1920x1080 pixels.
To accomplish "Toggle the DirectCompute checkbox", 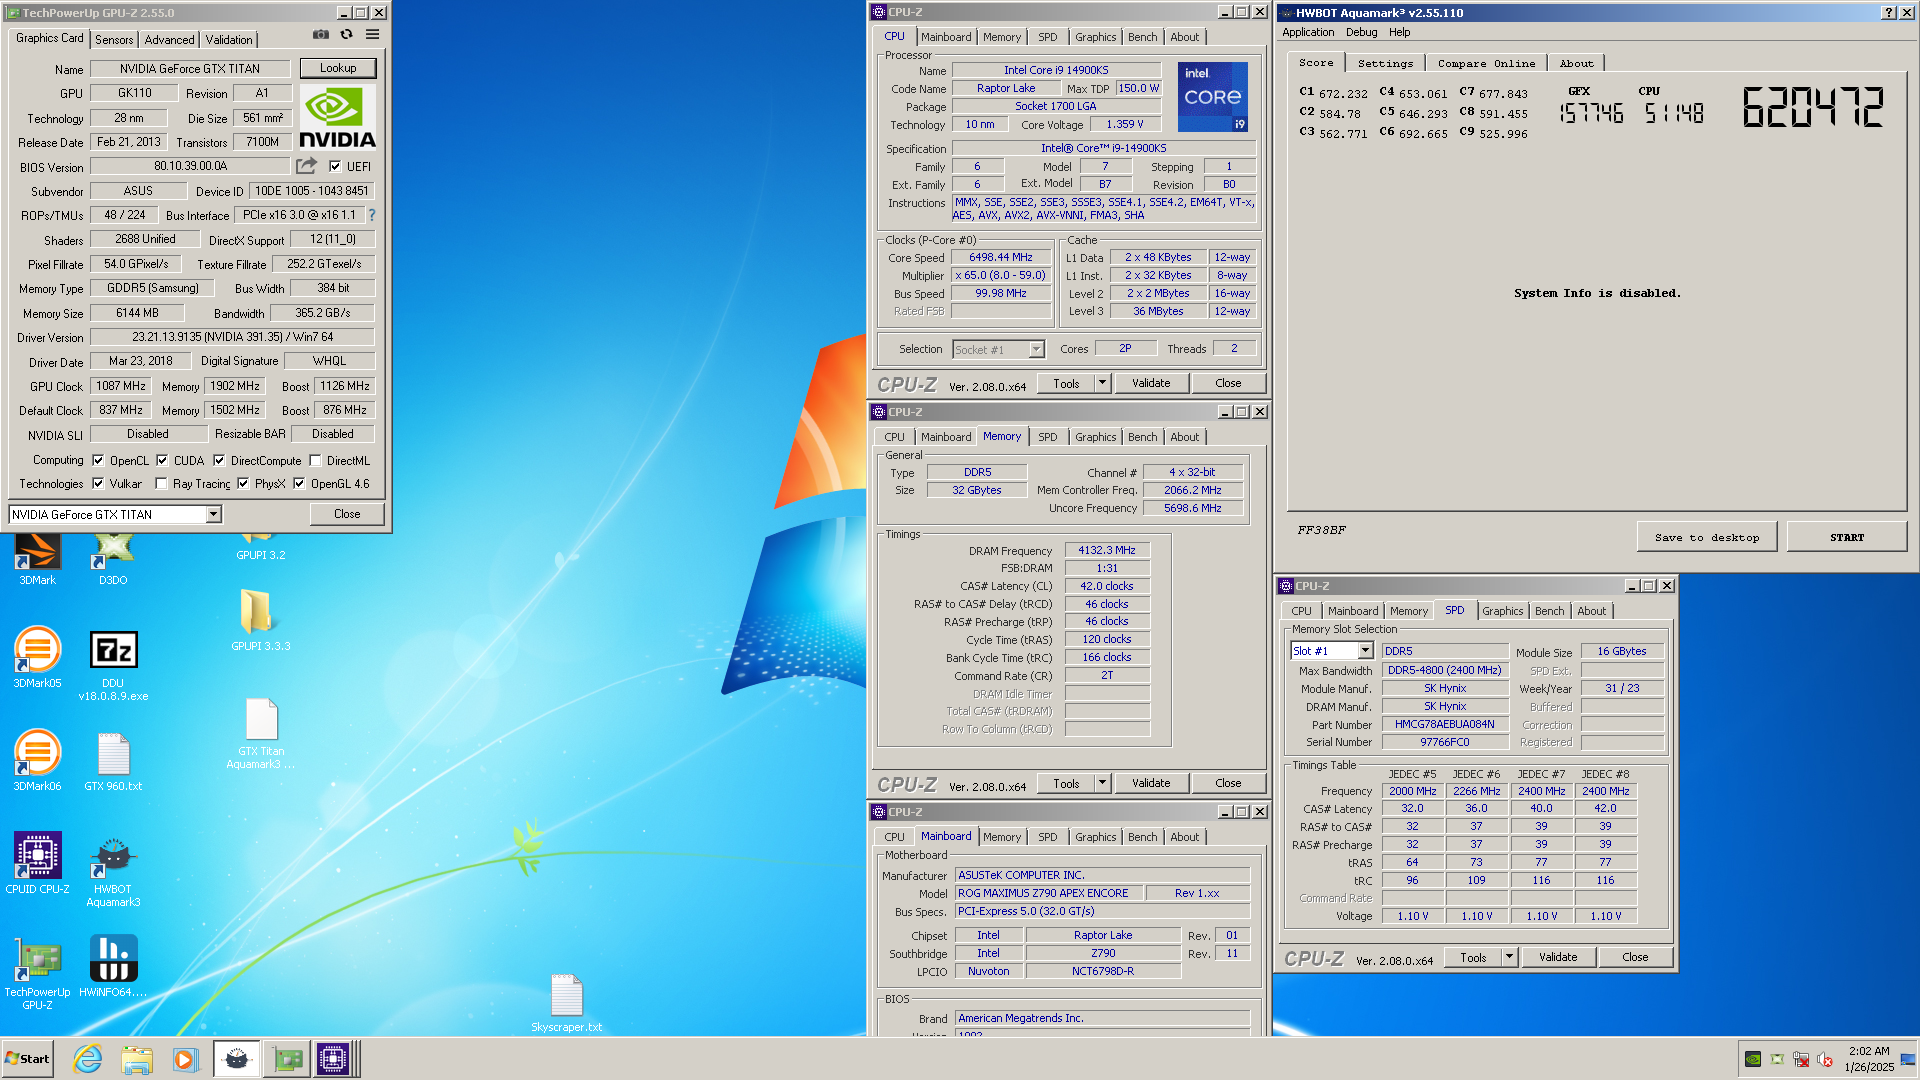I will pos(219,461).
